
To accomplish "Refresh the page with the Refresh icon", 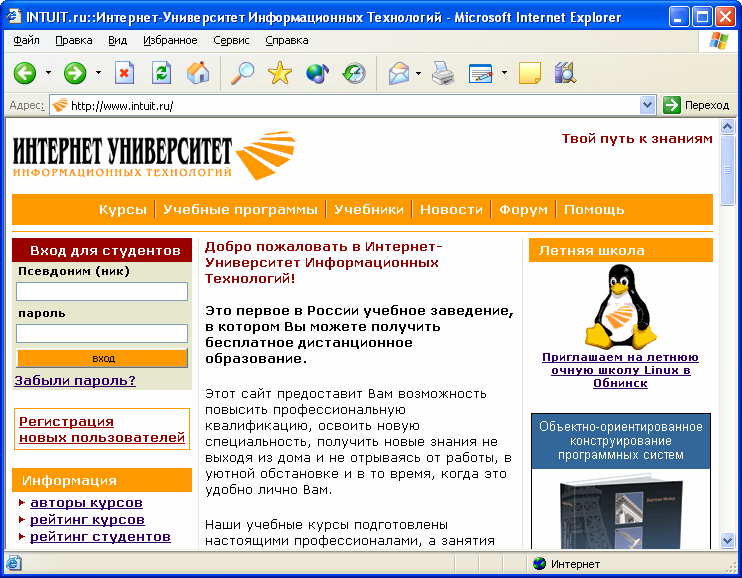I will [x=161, y=73].
